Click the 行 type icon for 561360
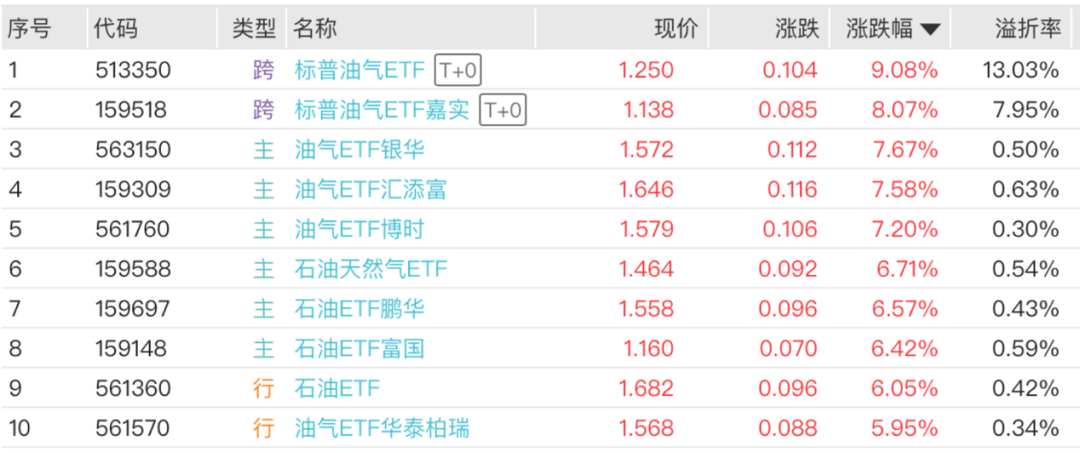This screenshot has width=1080, height=453. point(263,388)
